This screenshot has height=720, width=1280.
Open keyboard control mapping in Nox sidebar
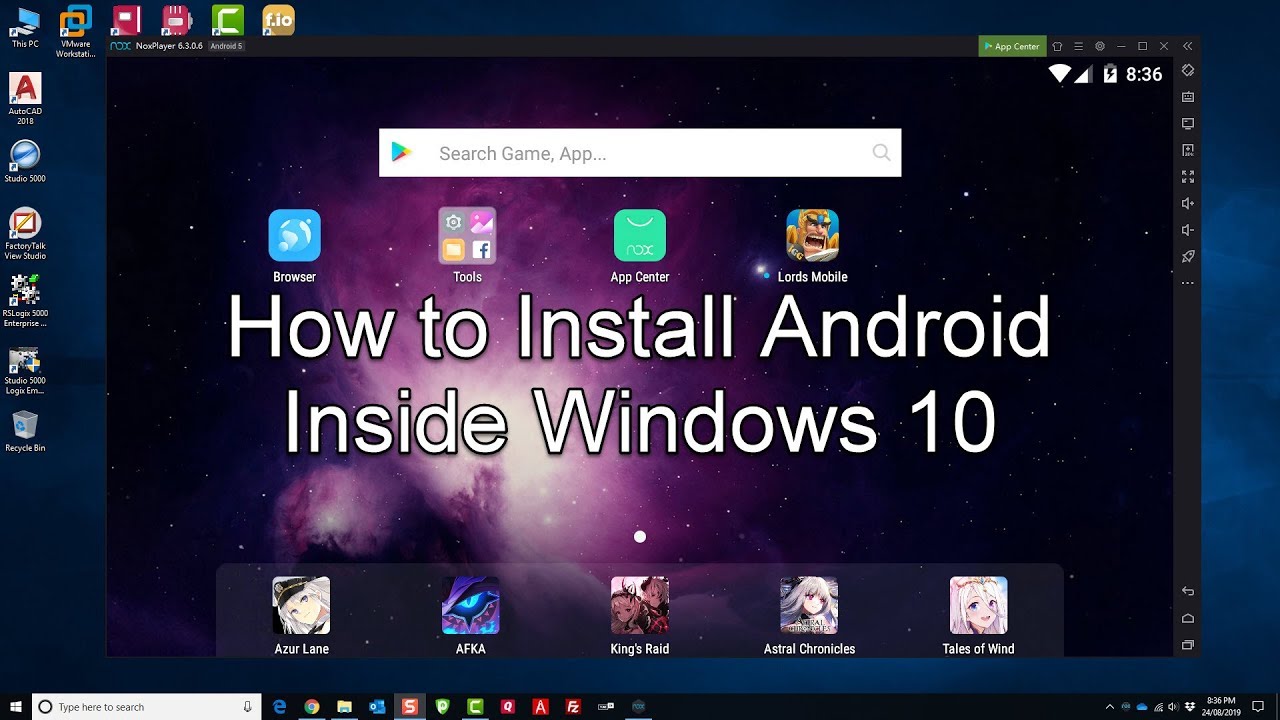point(1188,97)
